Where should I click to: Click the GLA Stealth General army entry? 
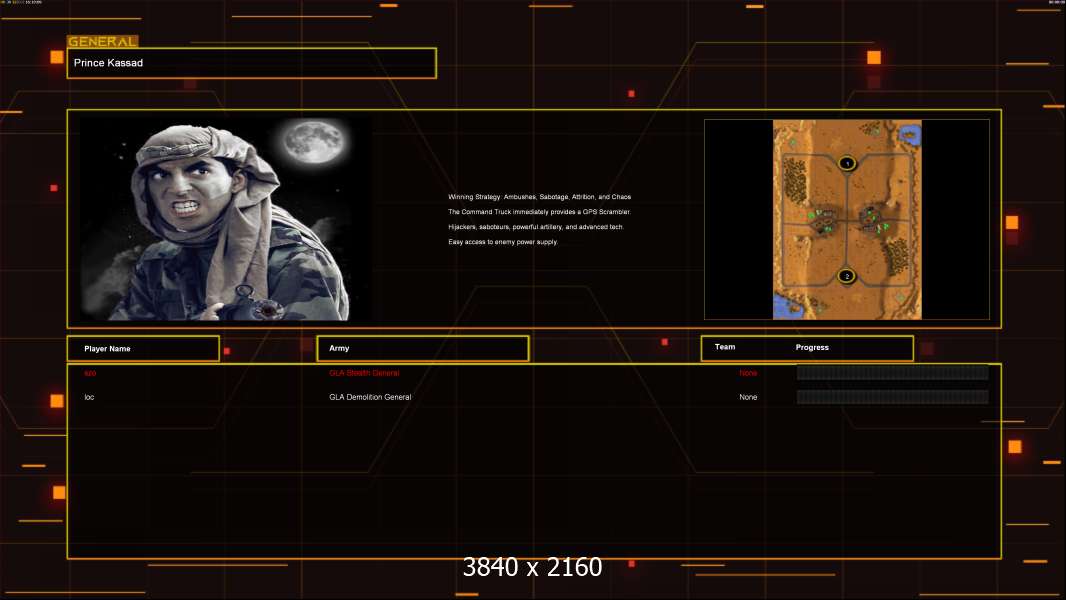click(x=364, y=373)
